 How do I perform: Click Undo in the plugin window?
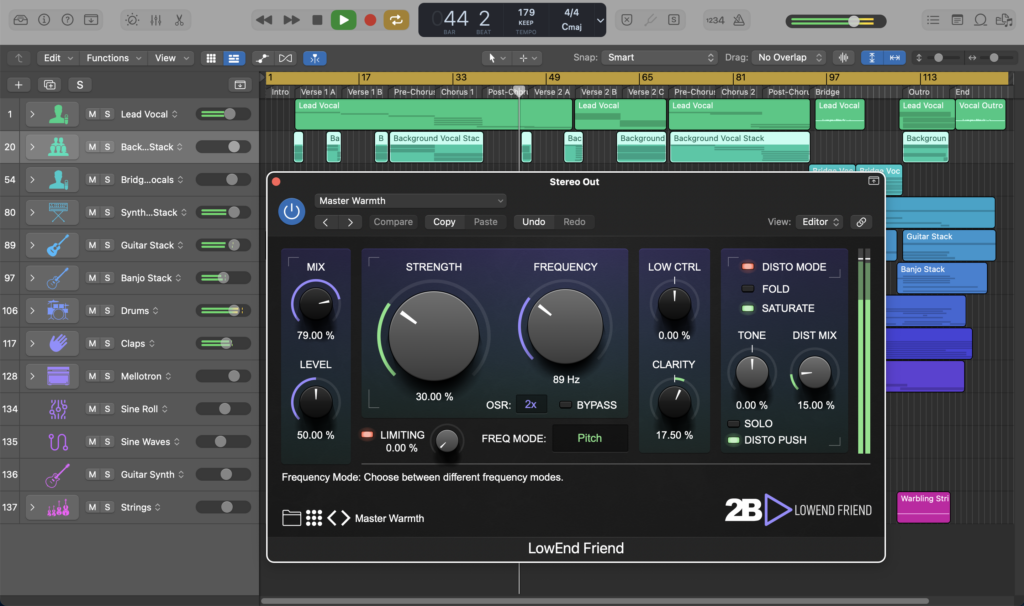click(x=533, y=221)
